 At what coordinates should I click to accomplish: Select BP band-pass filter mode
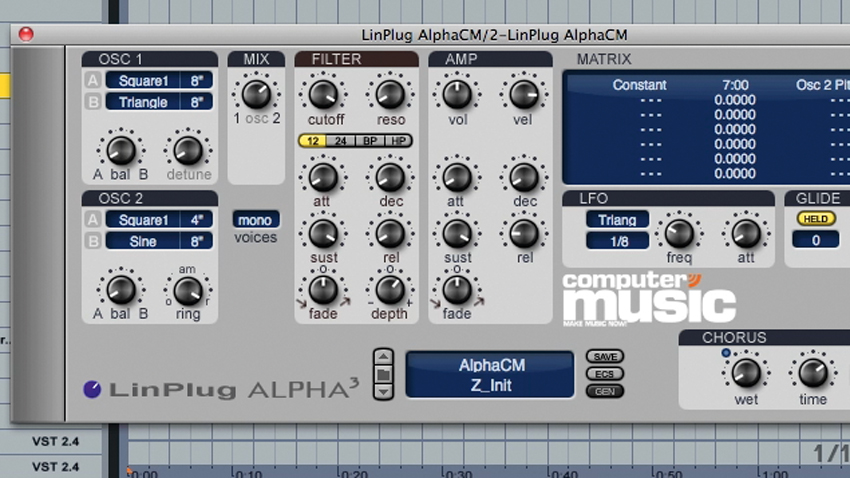coord(370,141)
